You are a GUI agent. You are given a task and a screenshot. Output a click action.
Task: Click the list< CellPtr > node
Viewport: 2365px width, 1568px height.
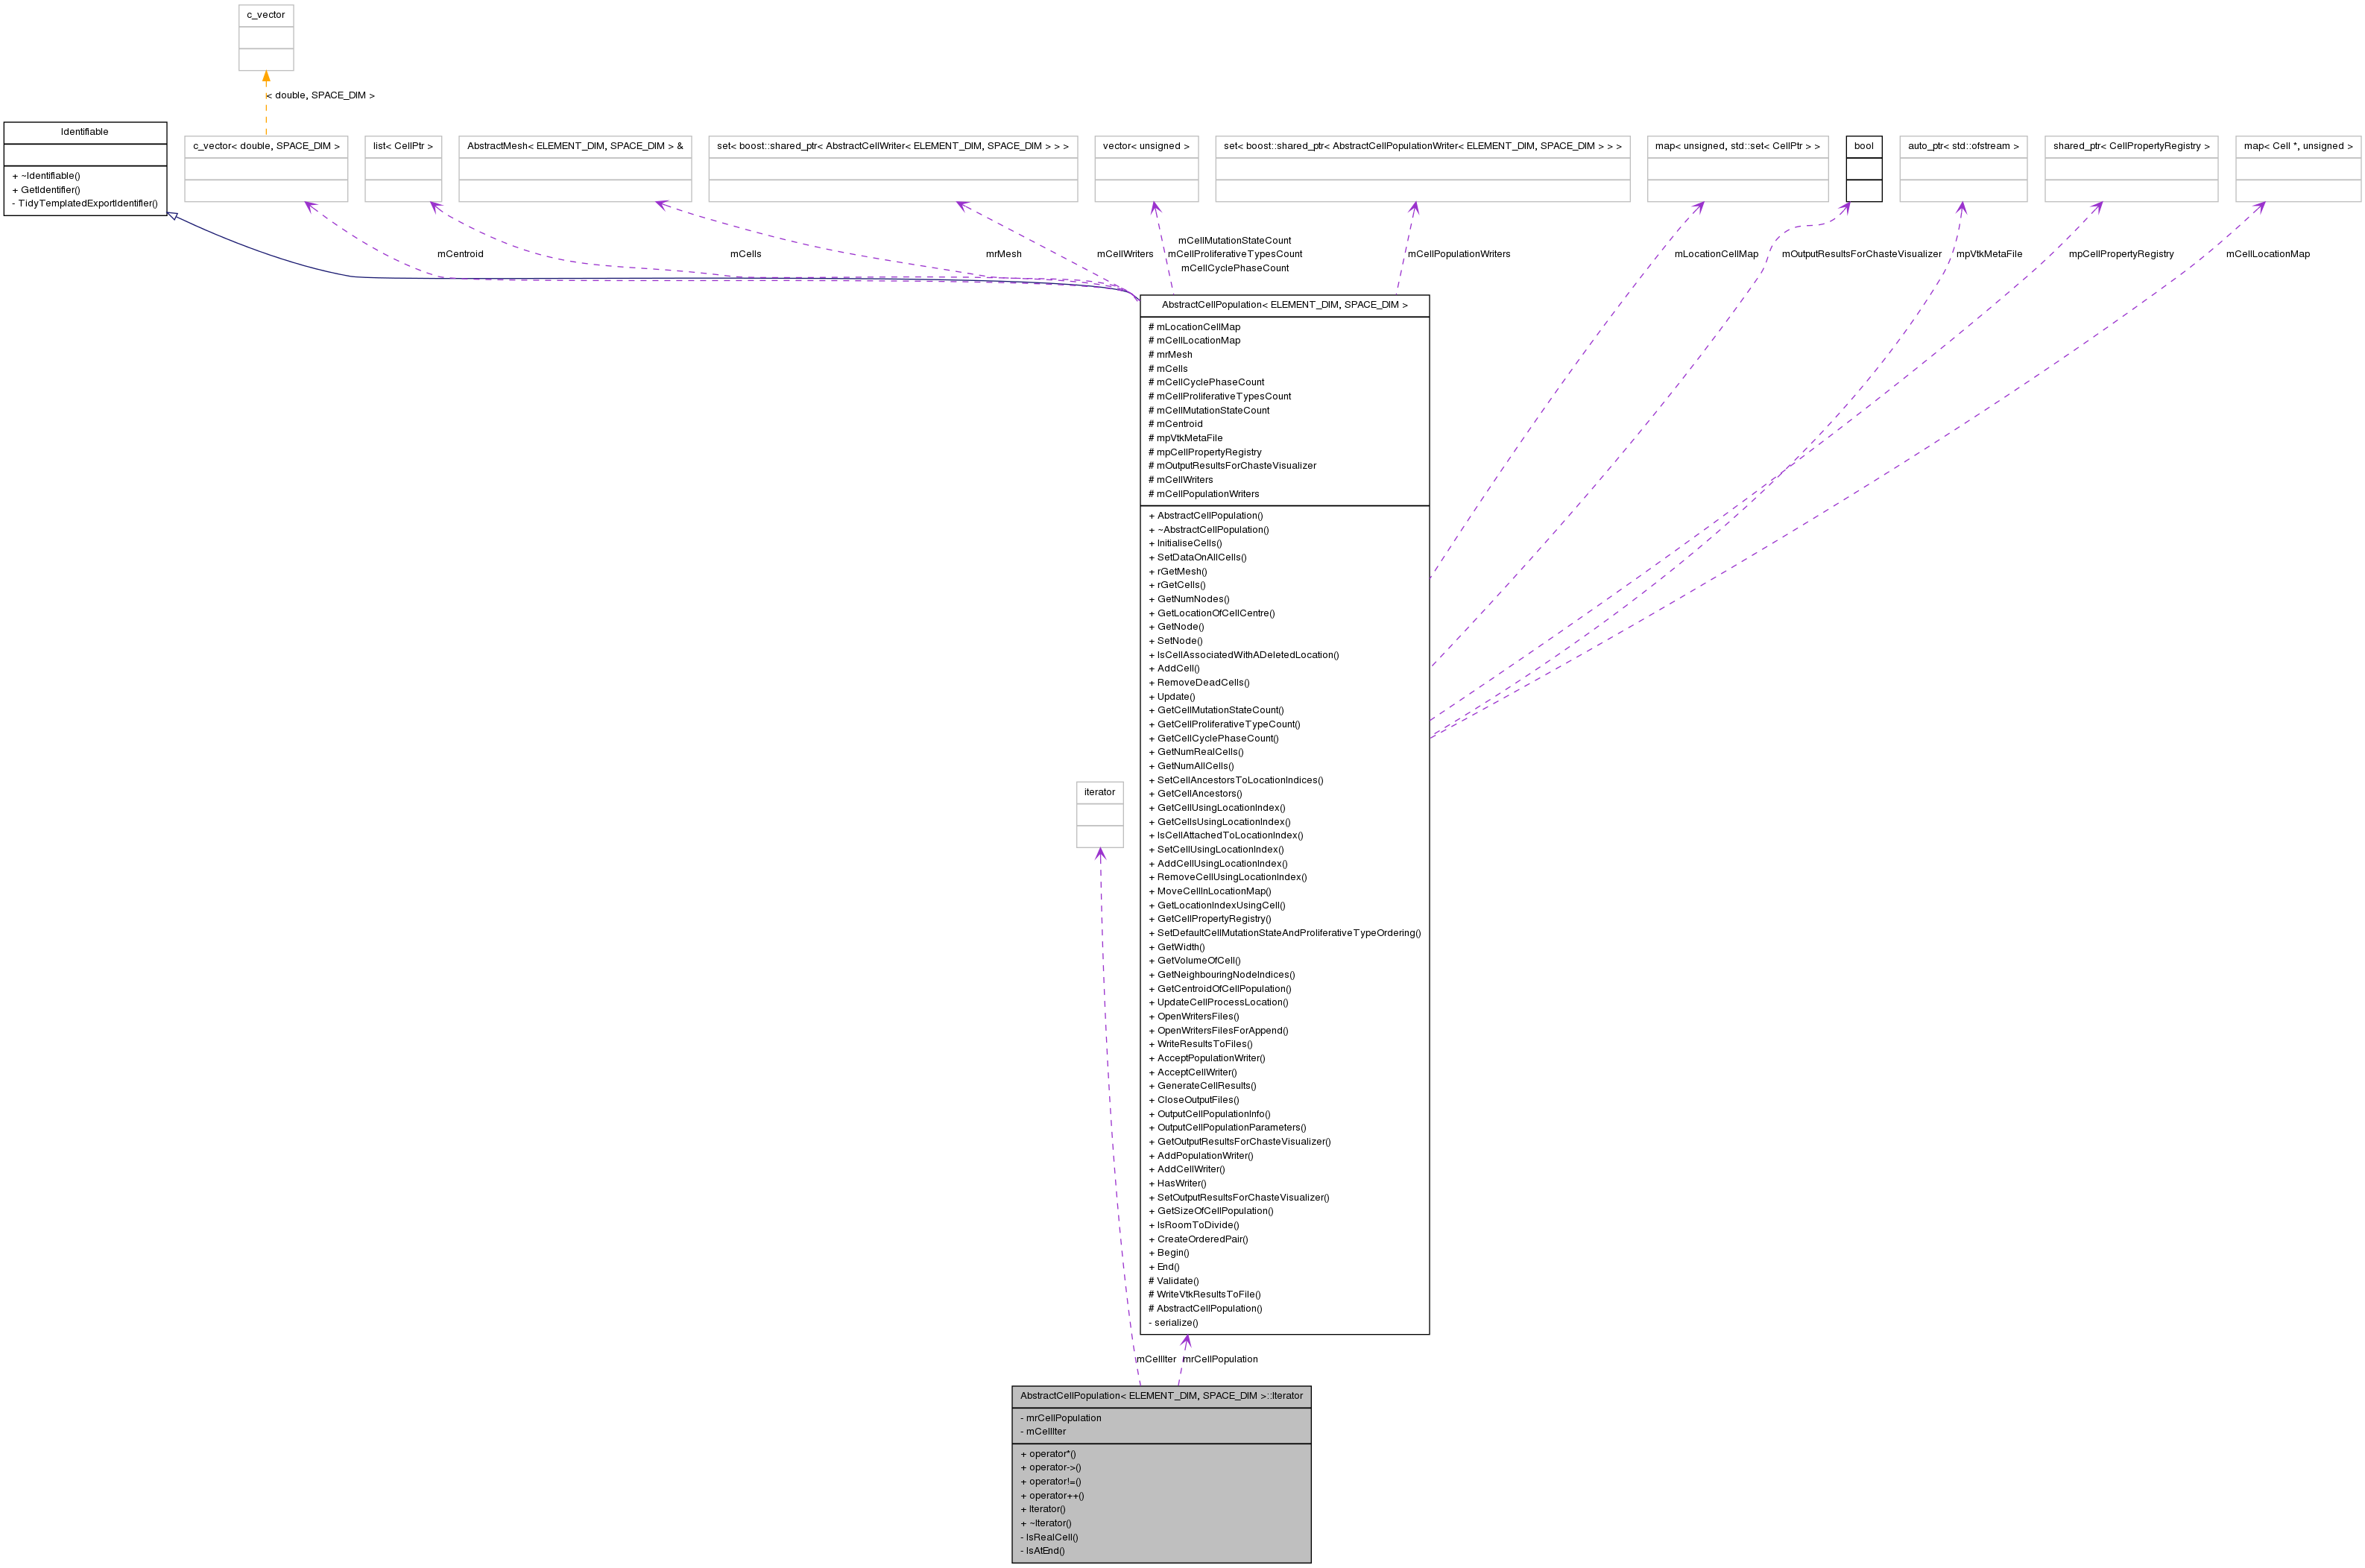click(x=403, y=146)
